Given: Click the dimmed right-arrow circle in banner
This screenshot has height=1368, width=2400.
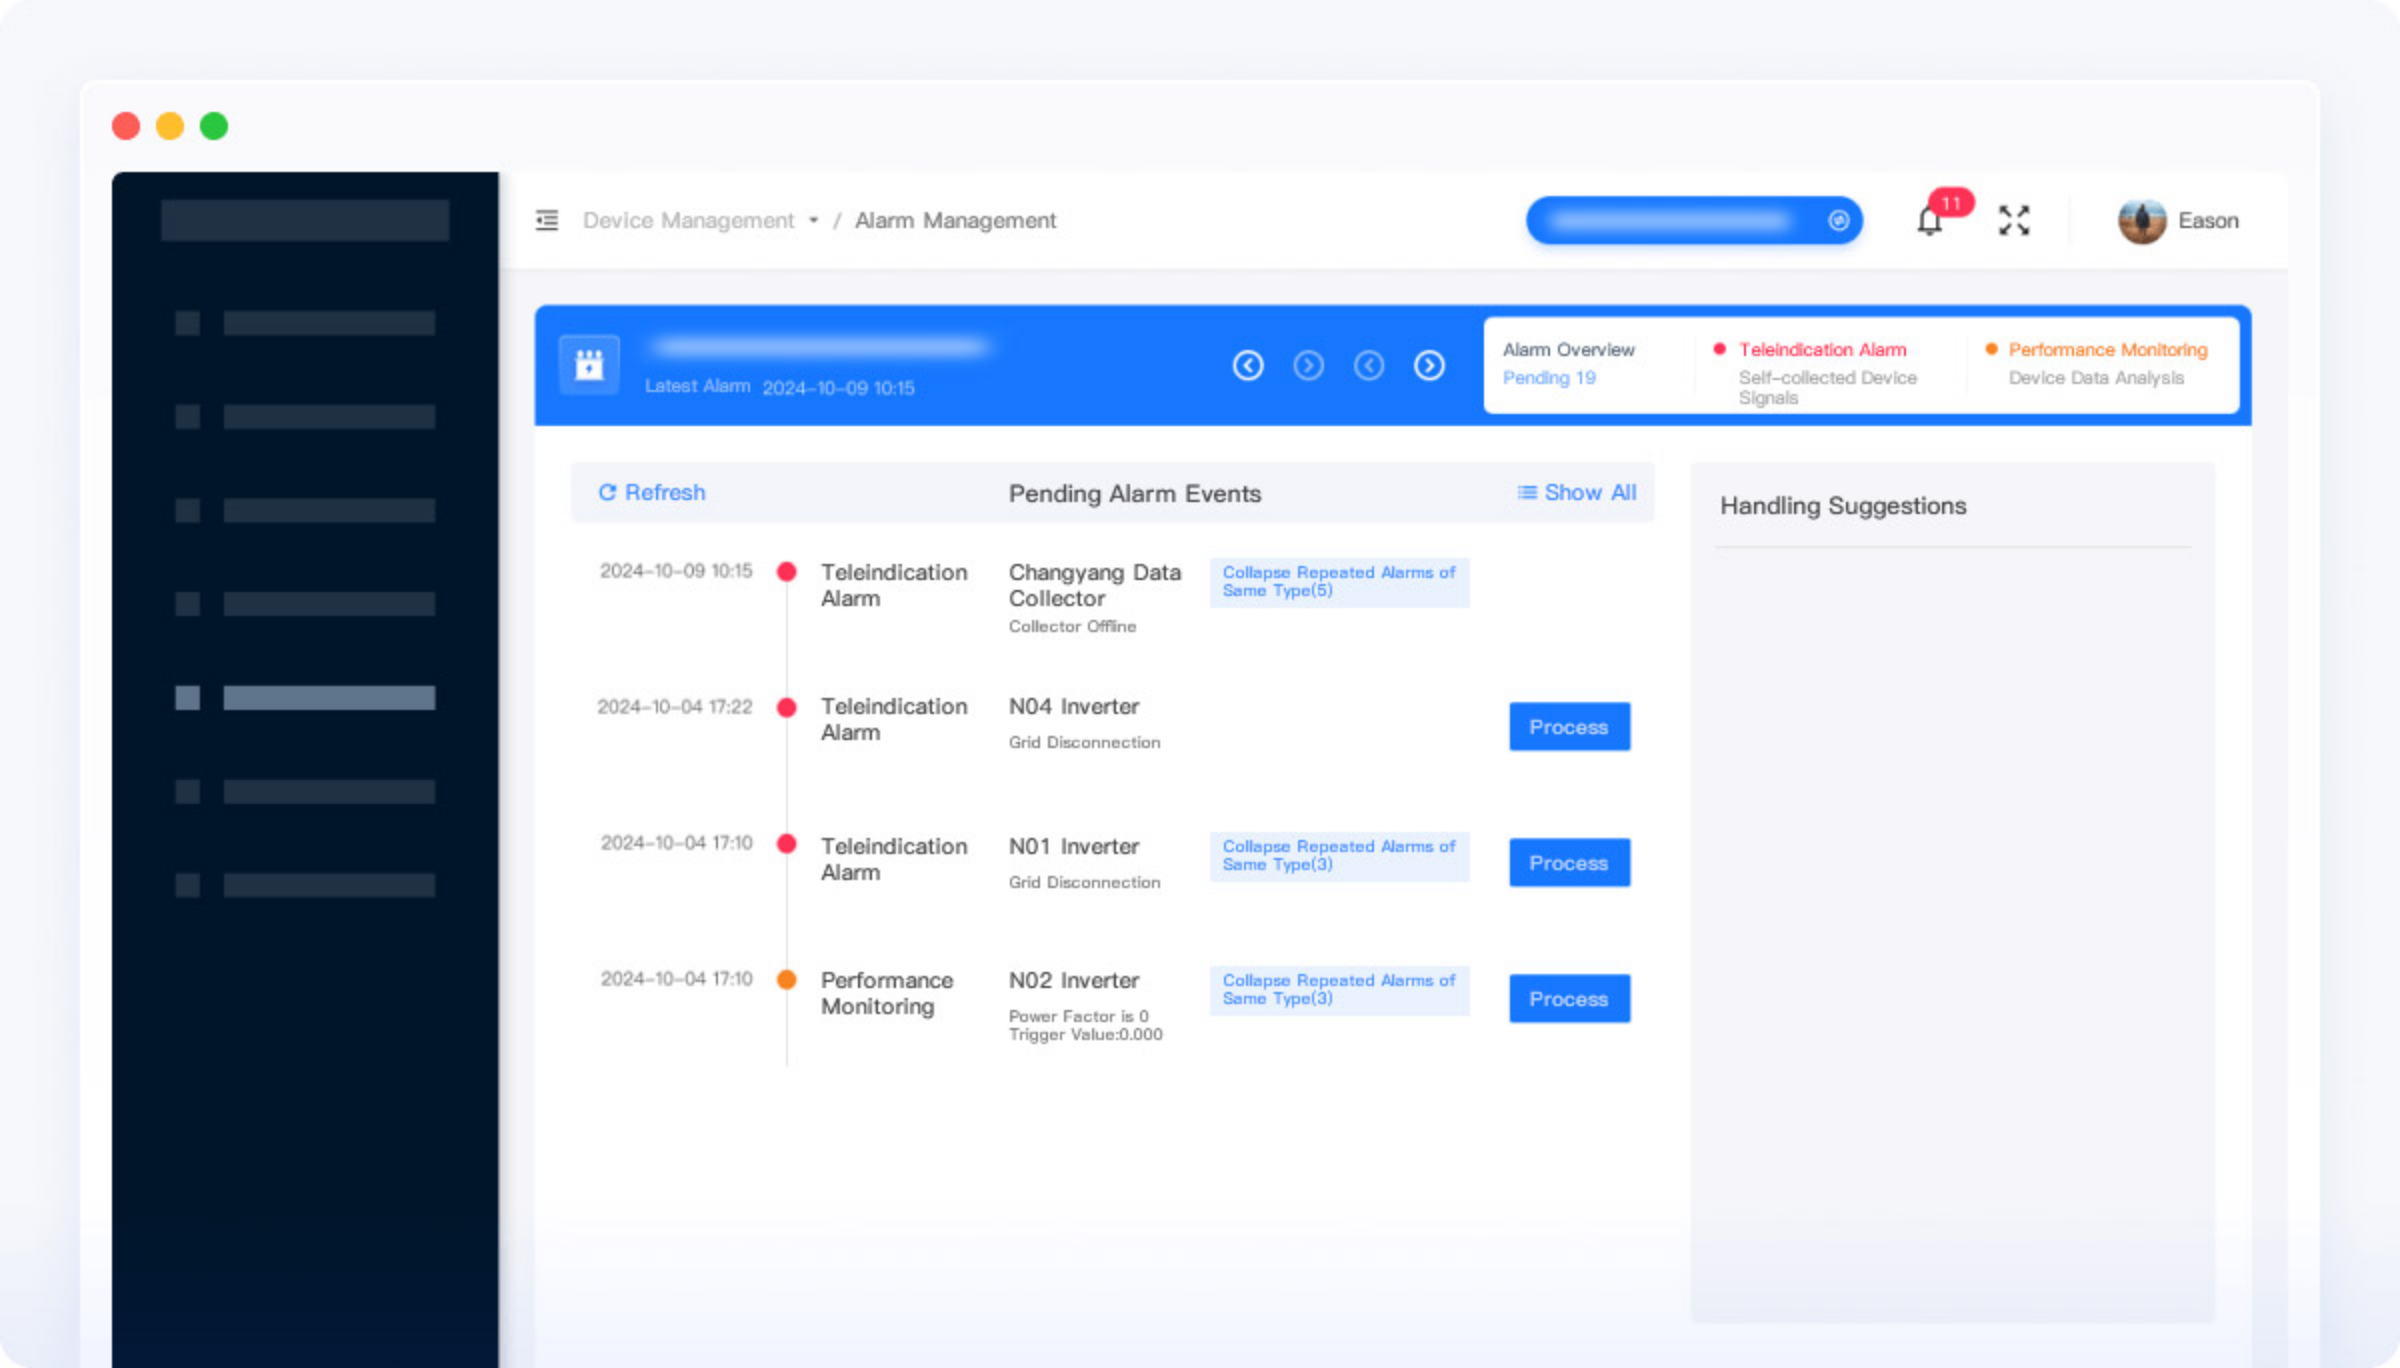Looking at the screenshot, I should (1308, 366).
